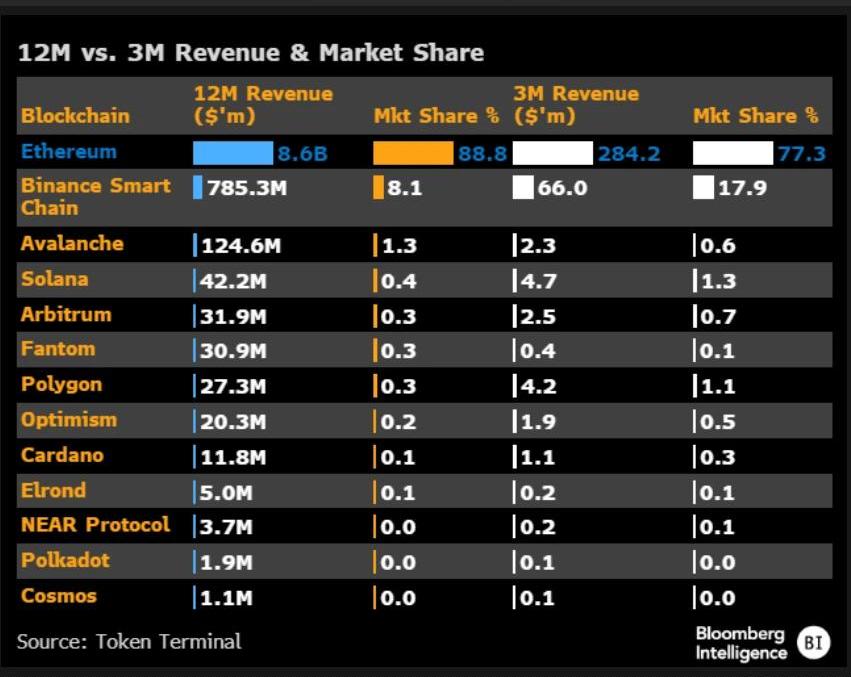Click the Bloomberg Intelligence BI circle logo
The width and height of the screenshot is (851, 677).
tap(814, 643)
